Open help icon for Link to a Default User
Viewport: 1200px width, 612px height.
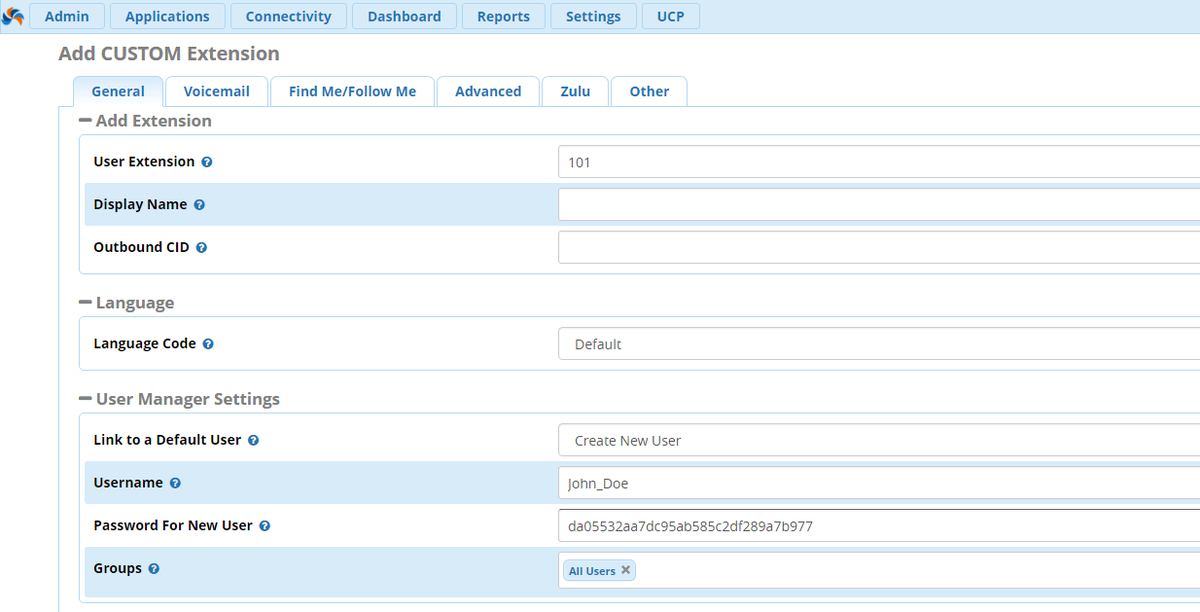[x=253, y=440]
